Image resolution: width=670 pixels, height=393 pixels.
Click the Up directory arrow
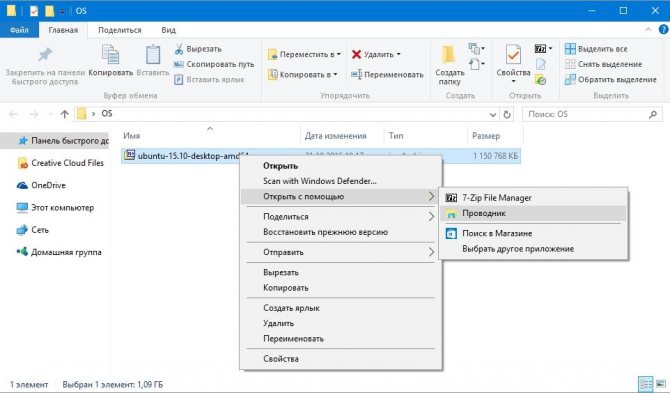(x=65, y=114)
